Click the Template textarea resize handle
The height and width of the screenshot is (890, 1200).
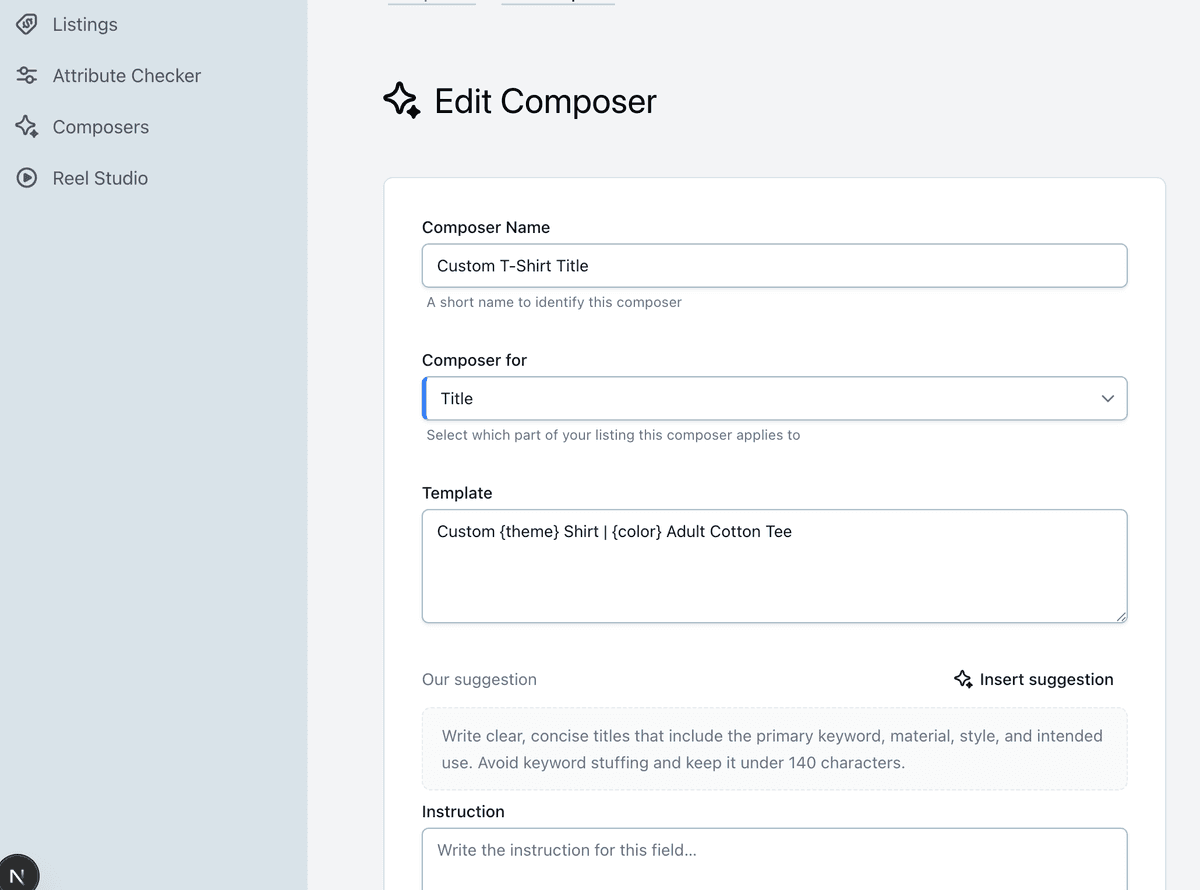click(x=1121, y=617)
